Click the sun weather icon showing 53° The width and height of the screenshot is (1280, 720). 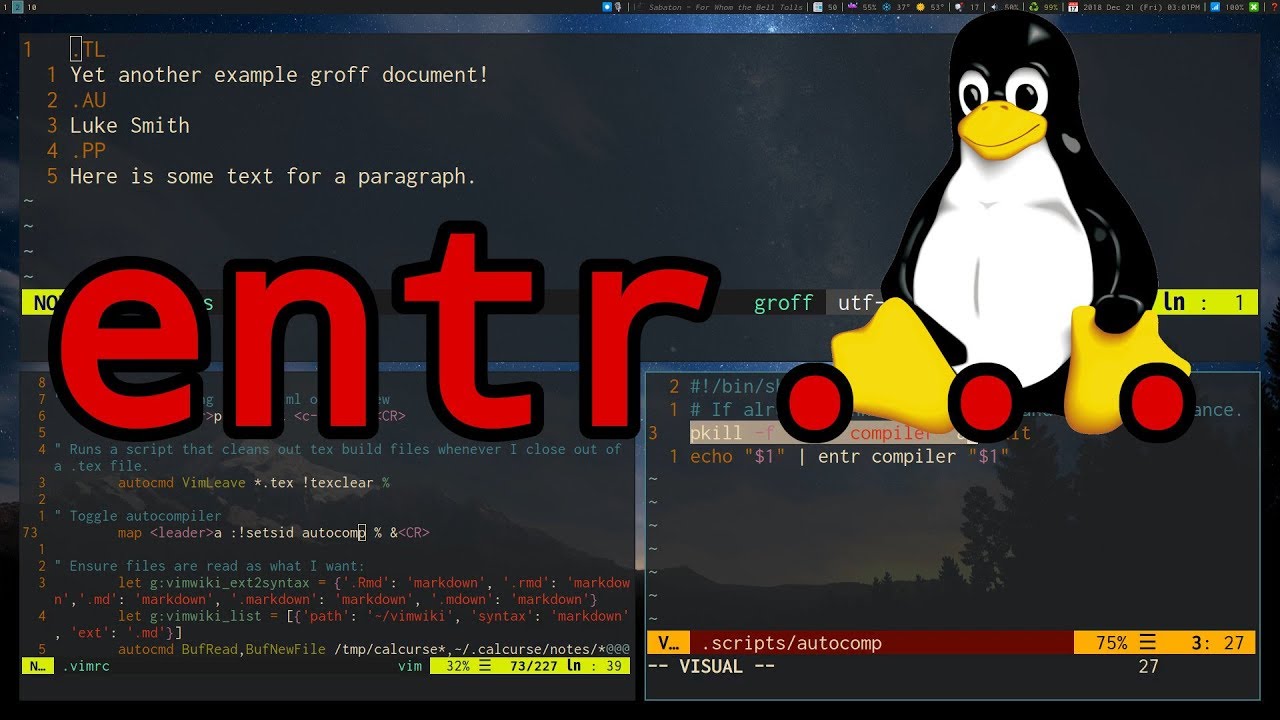pos(920,6)
